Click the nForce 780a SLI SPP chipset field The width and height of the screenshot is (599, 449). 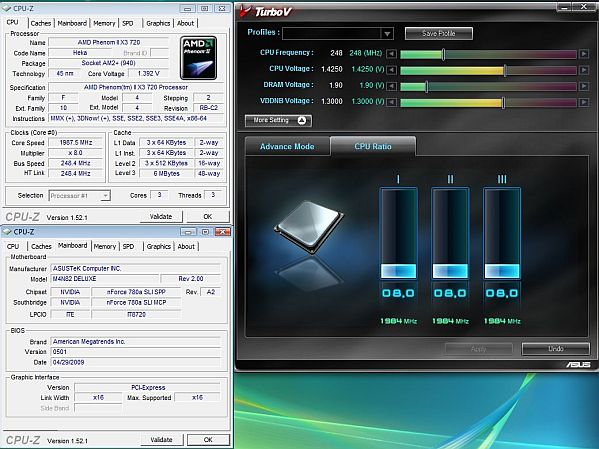point(136,292)
